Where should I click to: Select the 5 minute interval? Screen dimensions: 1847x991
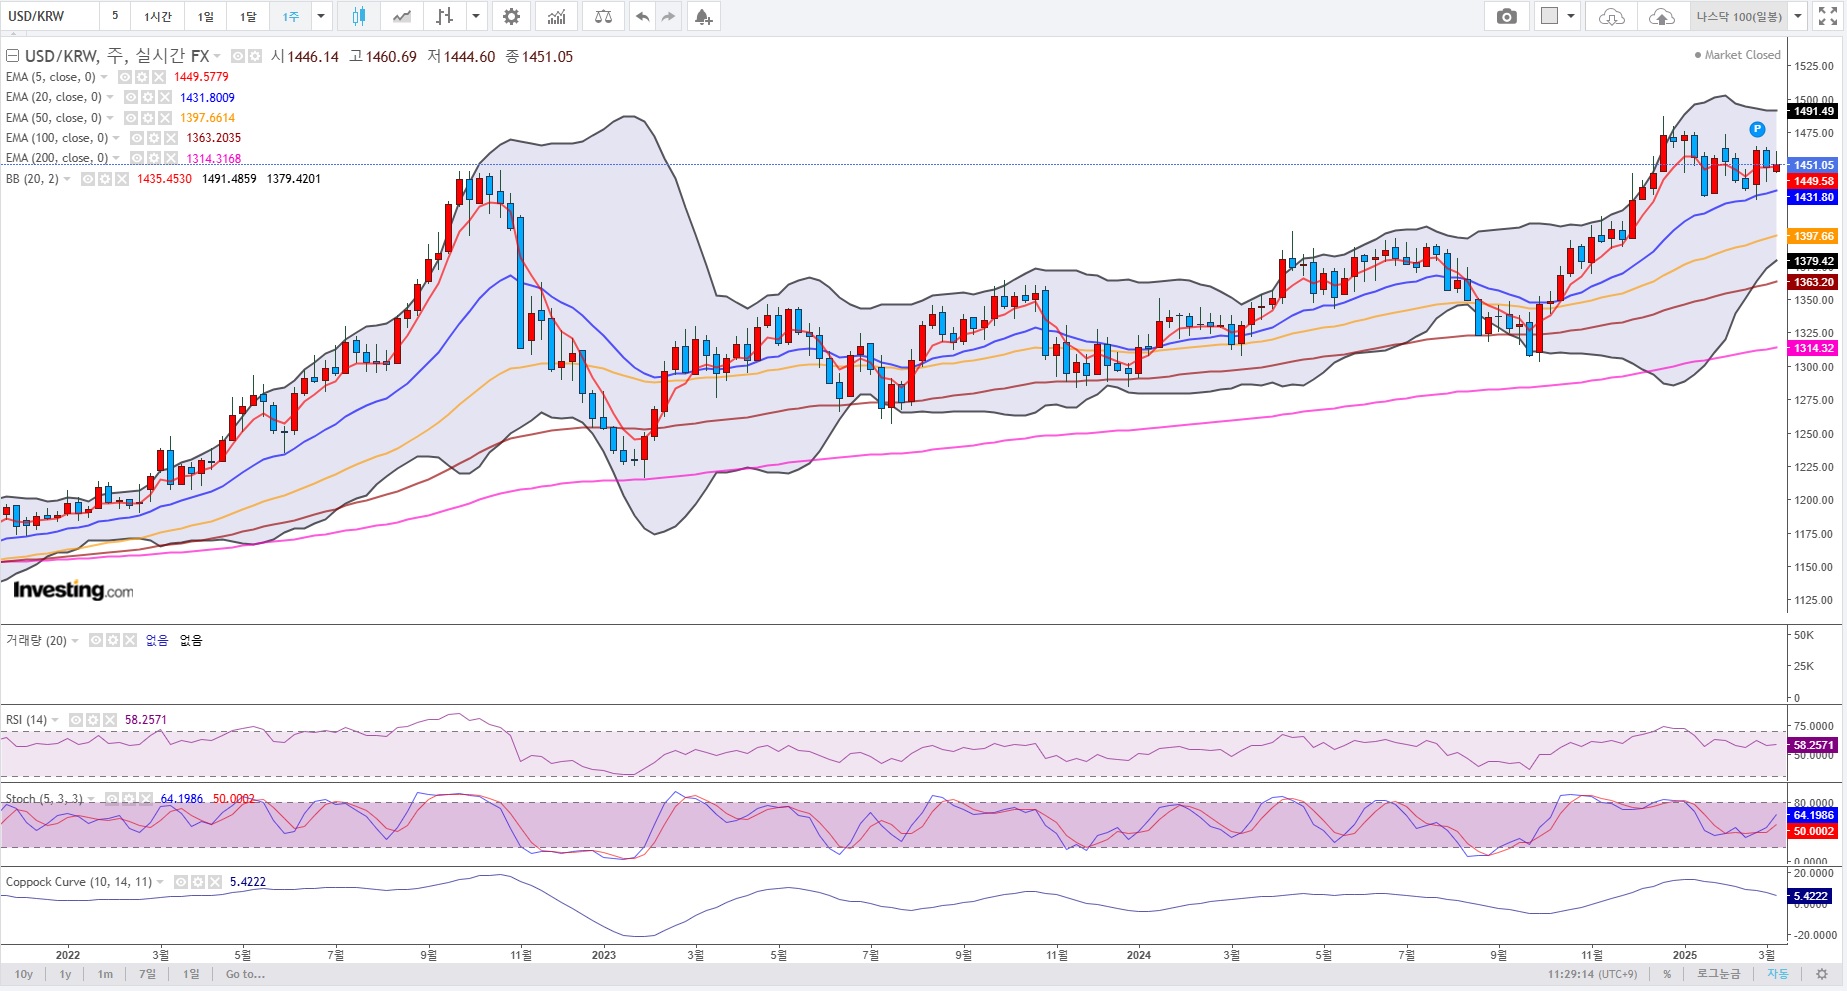click(x=115, y=16)
